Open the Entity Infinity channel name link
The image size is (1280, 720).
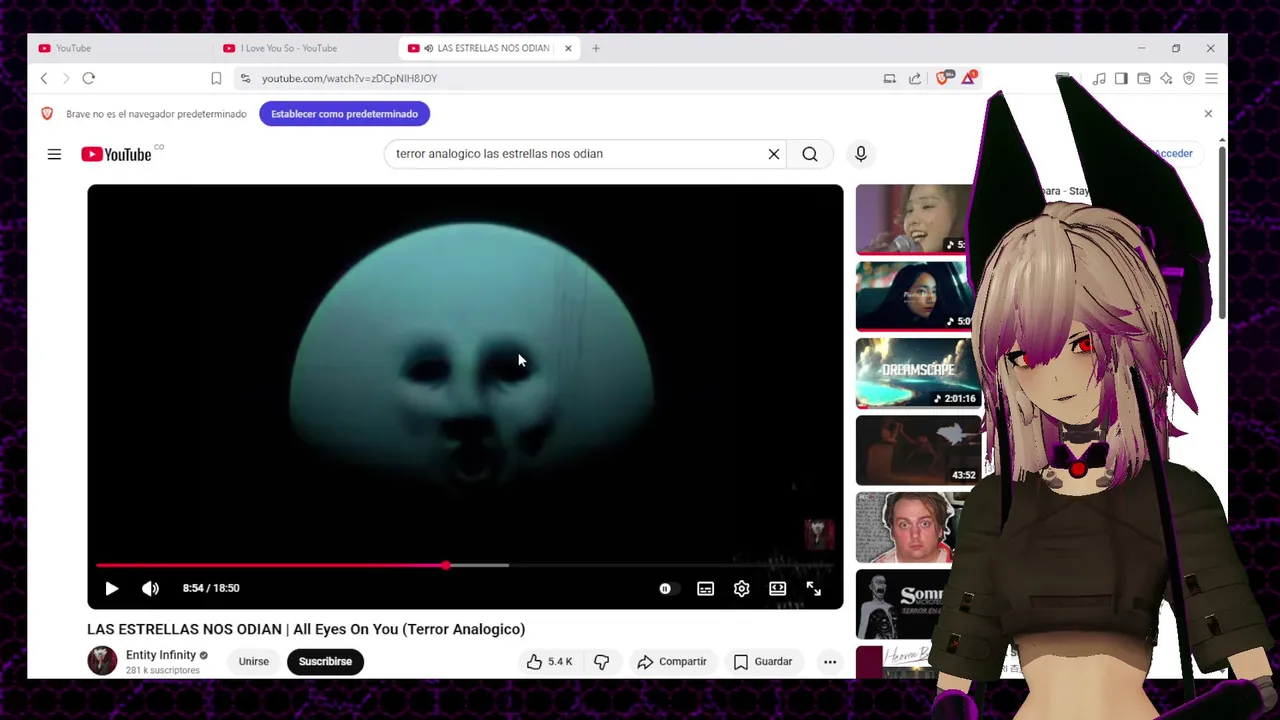[160, 655]
